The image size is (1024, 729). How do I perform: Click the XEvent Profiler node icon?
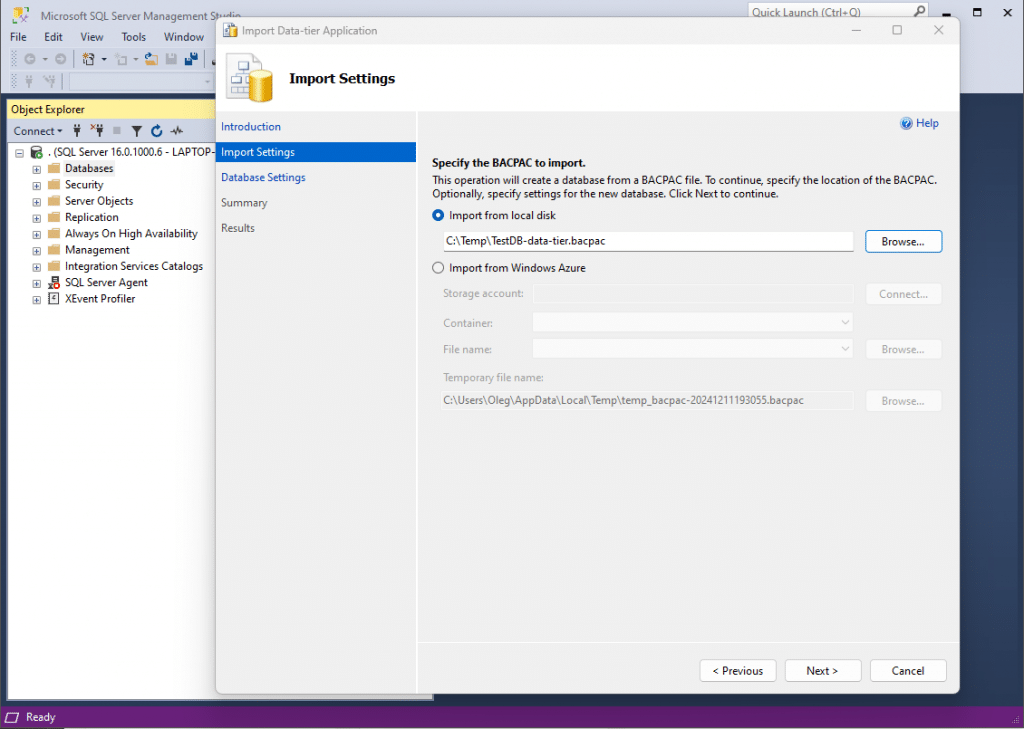point(54,299)
